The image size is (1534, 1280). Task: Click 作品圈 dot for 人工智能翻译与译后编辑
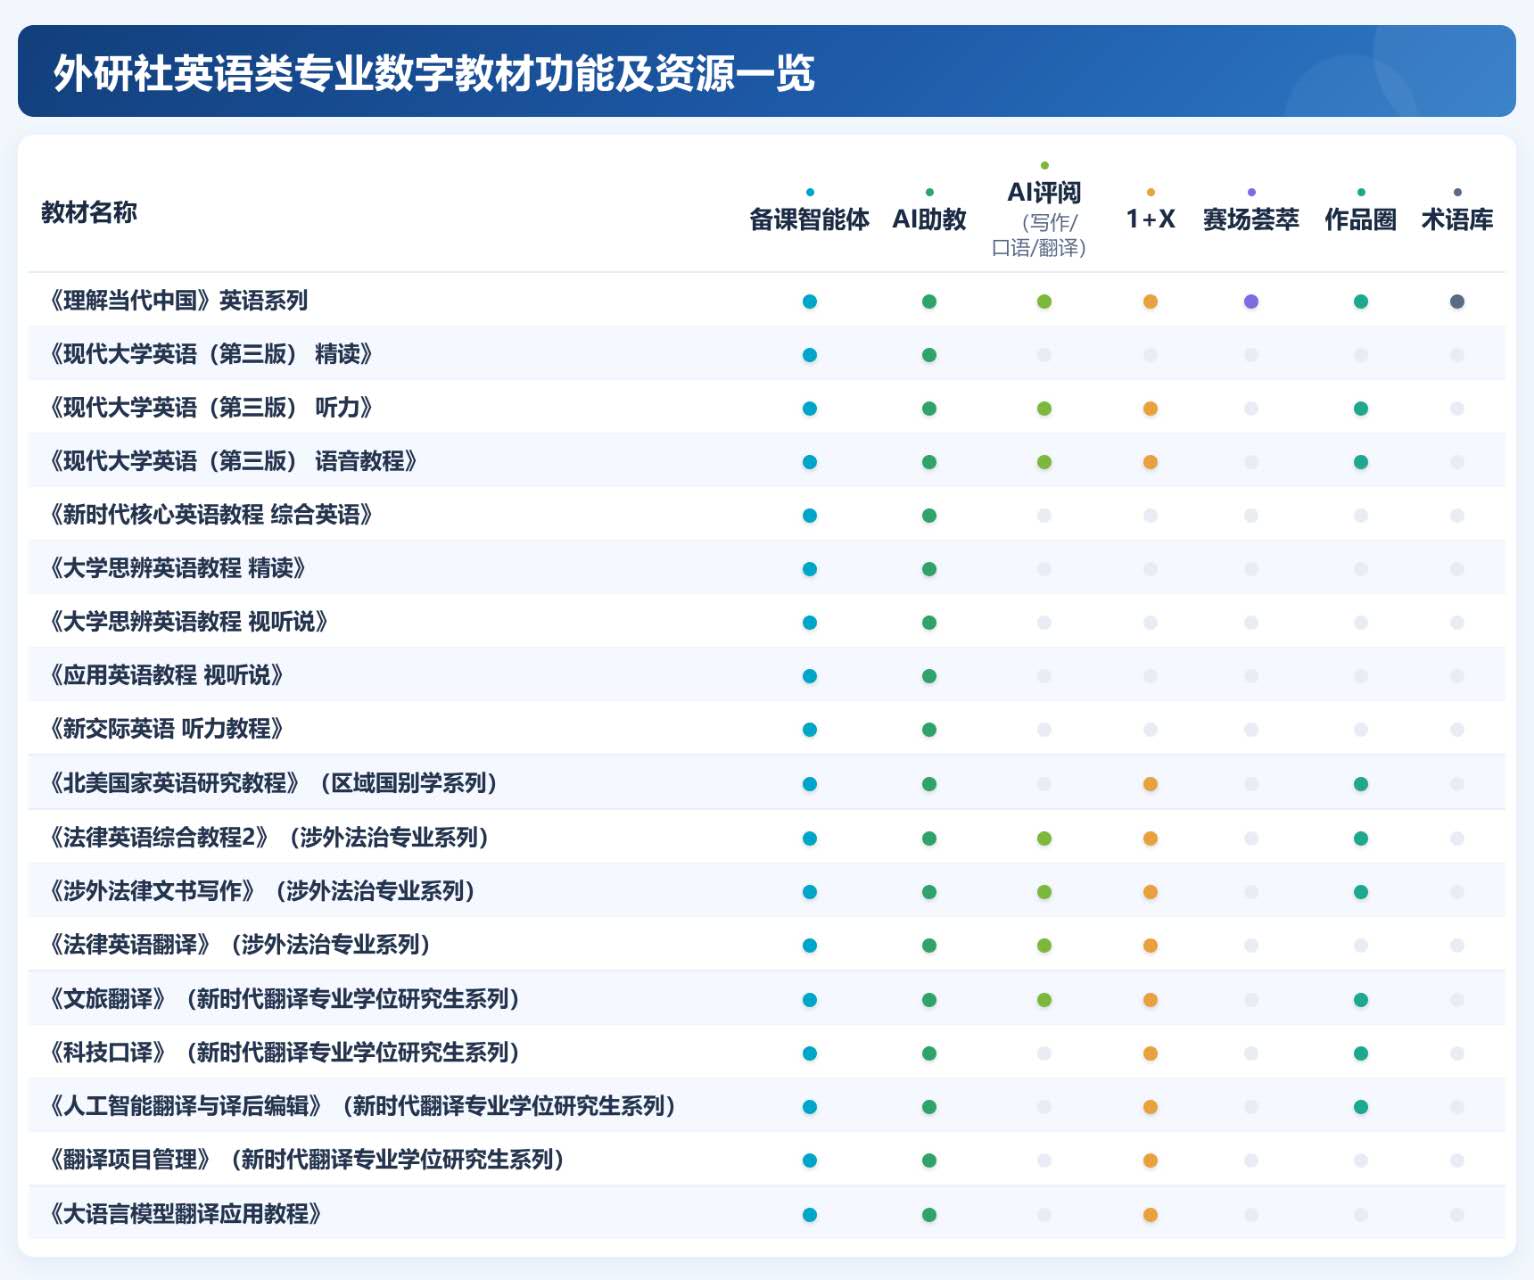click(x=1361, y=1107)
